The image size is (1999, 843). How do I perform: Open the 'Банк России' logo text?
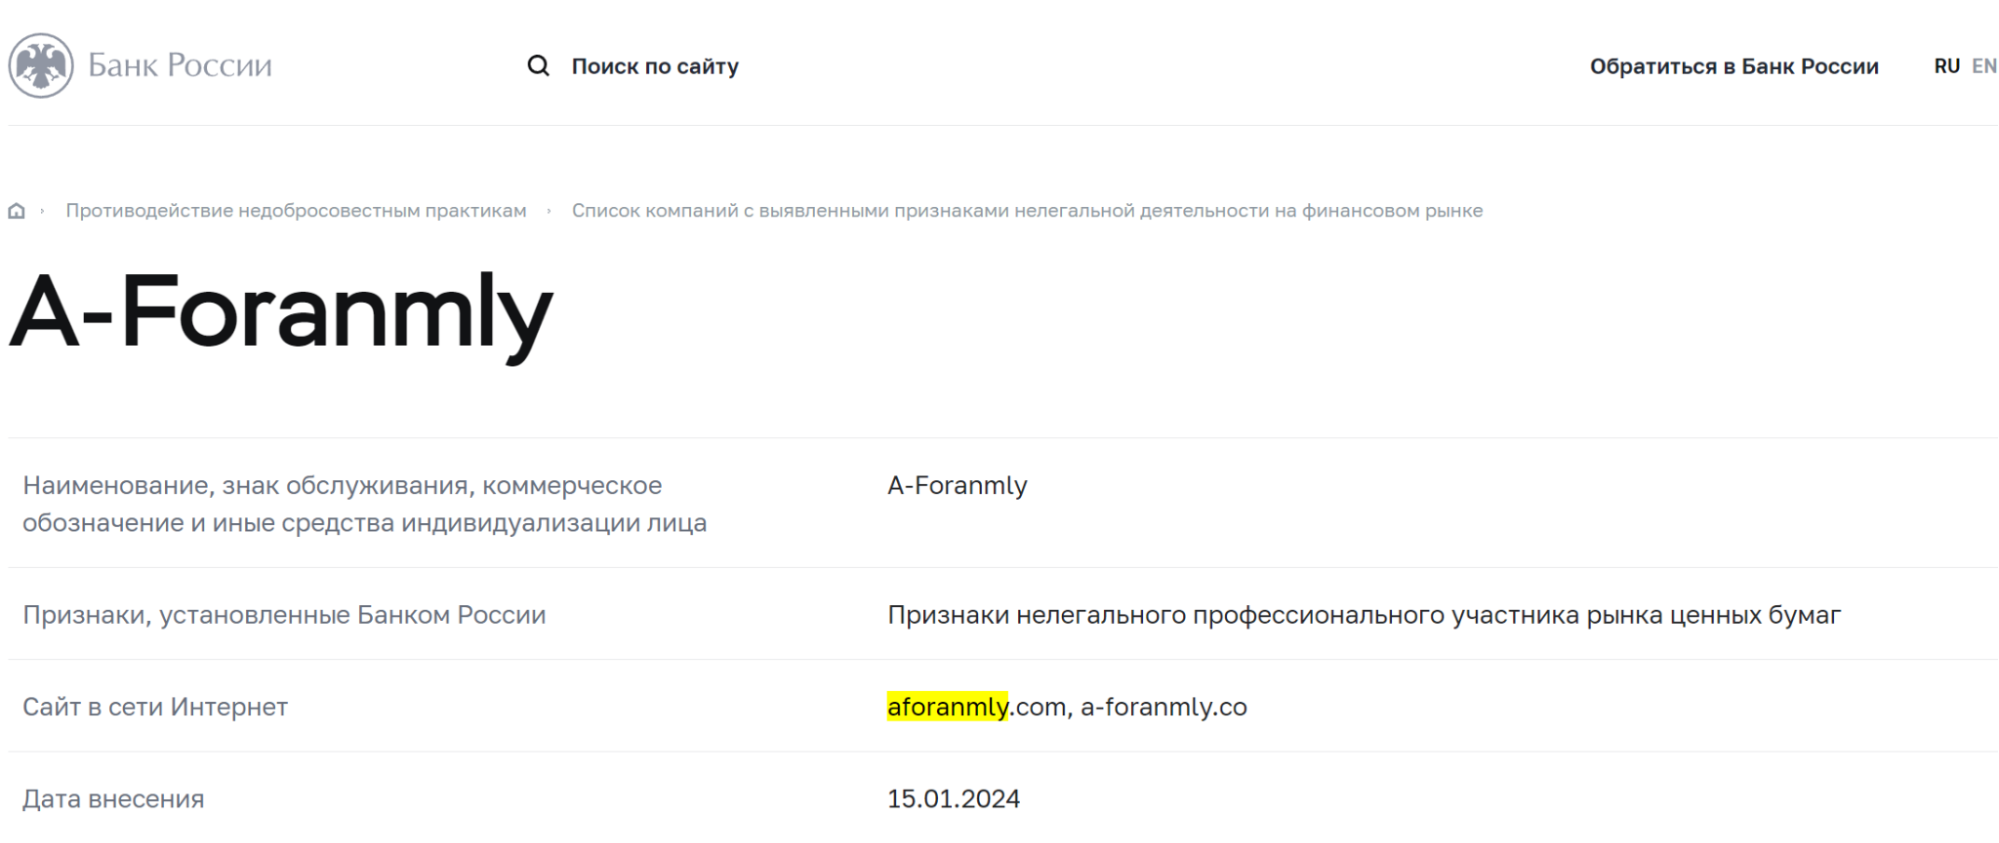coord(180,66)
